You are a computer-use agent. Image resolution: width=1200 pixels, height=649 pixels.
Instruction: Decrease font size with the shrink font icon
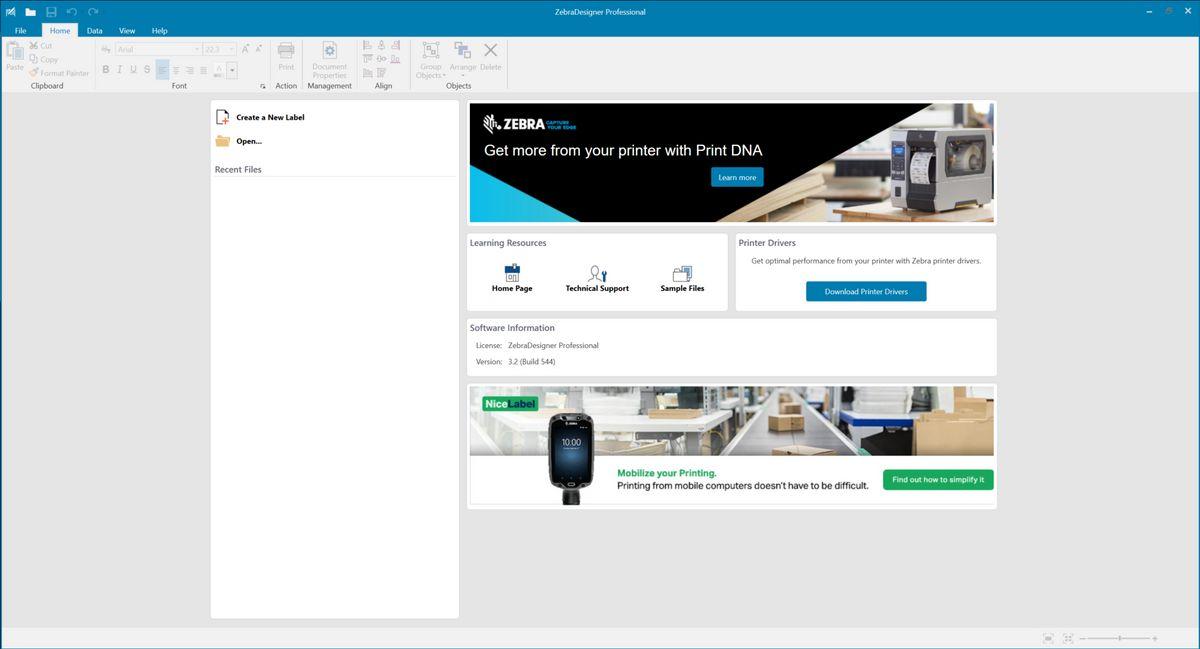pyautogui.click(x=259, y=48)
